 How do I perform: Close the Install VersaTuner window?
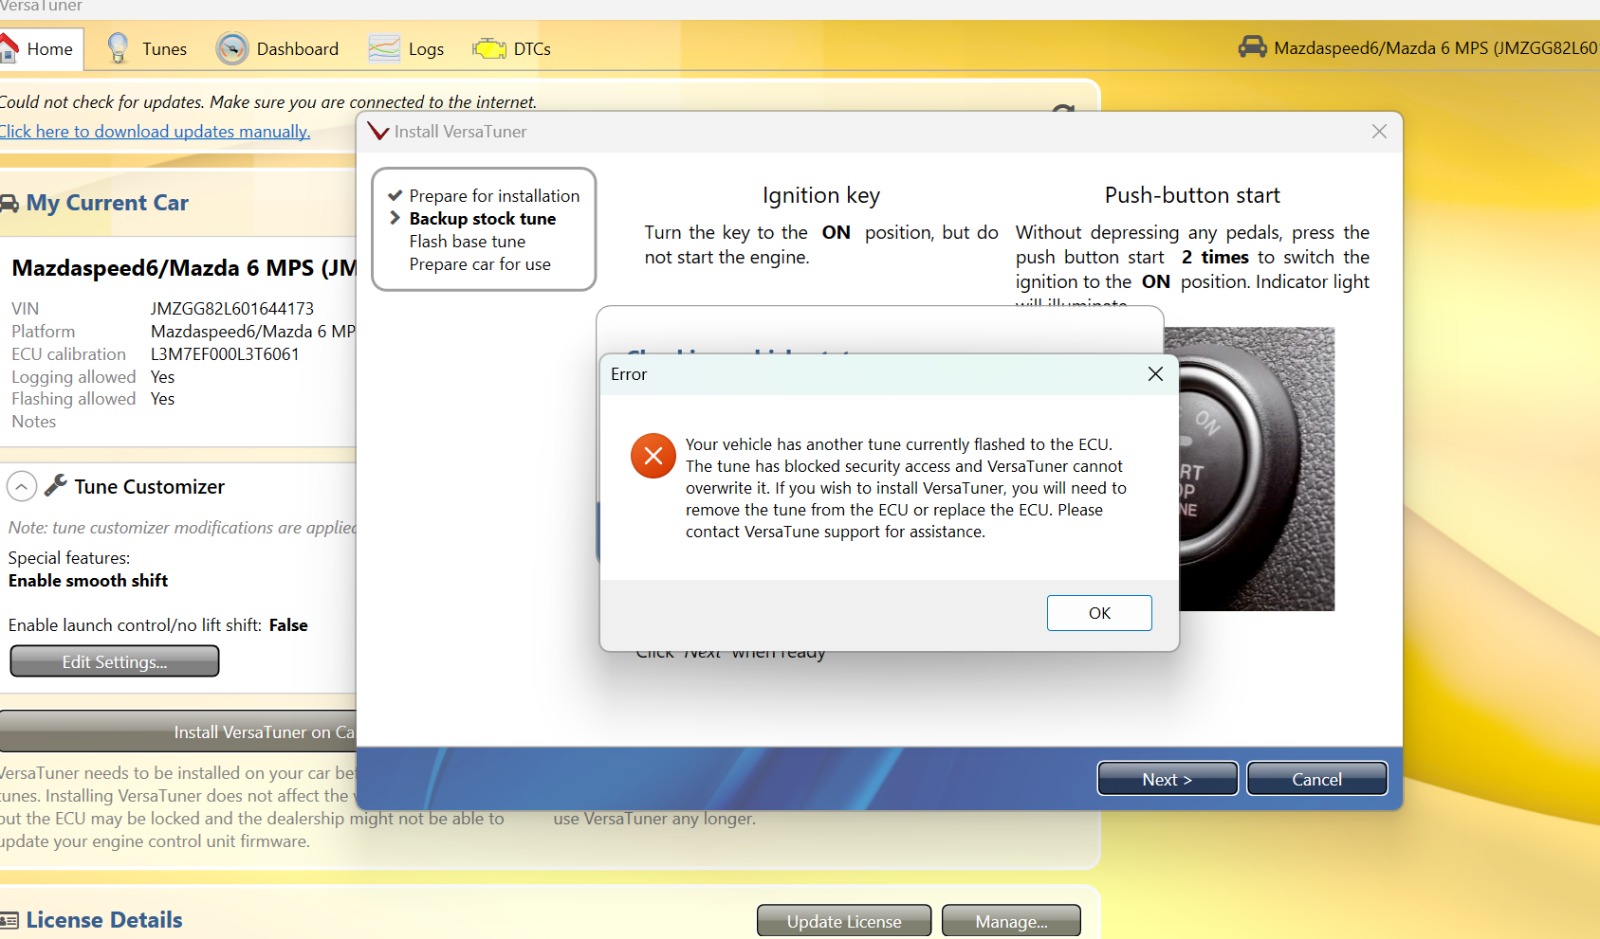[1379, 131]
